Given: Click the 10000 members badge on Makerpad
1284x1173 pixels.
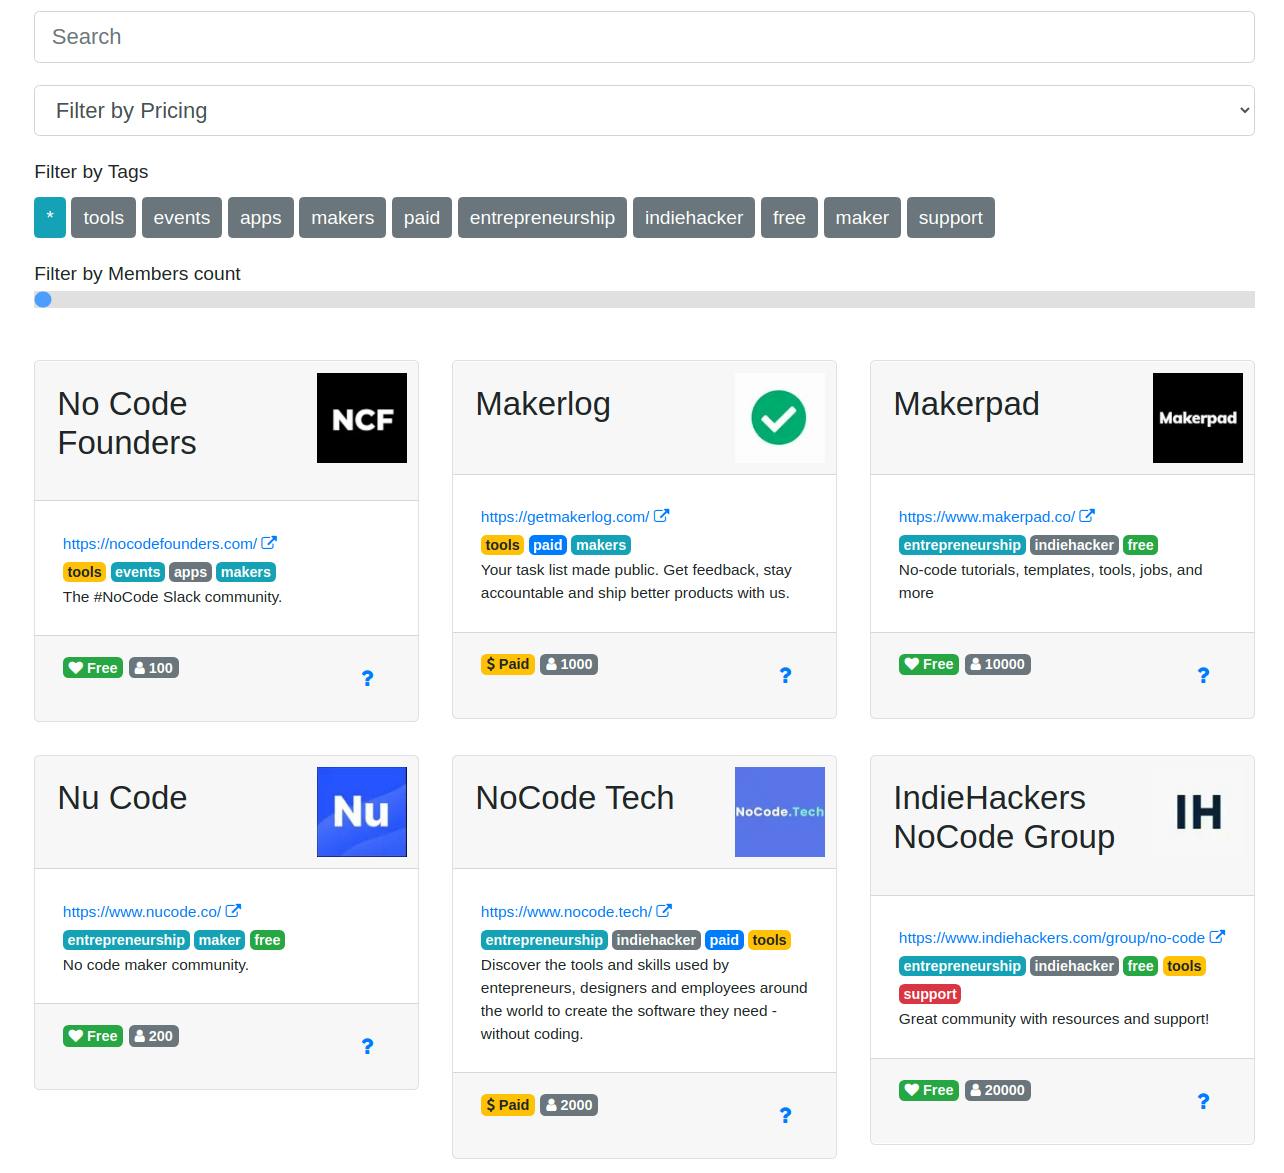Looking at the screenshot, I should click(x=997, y=664).
